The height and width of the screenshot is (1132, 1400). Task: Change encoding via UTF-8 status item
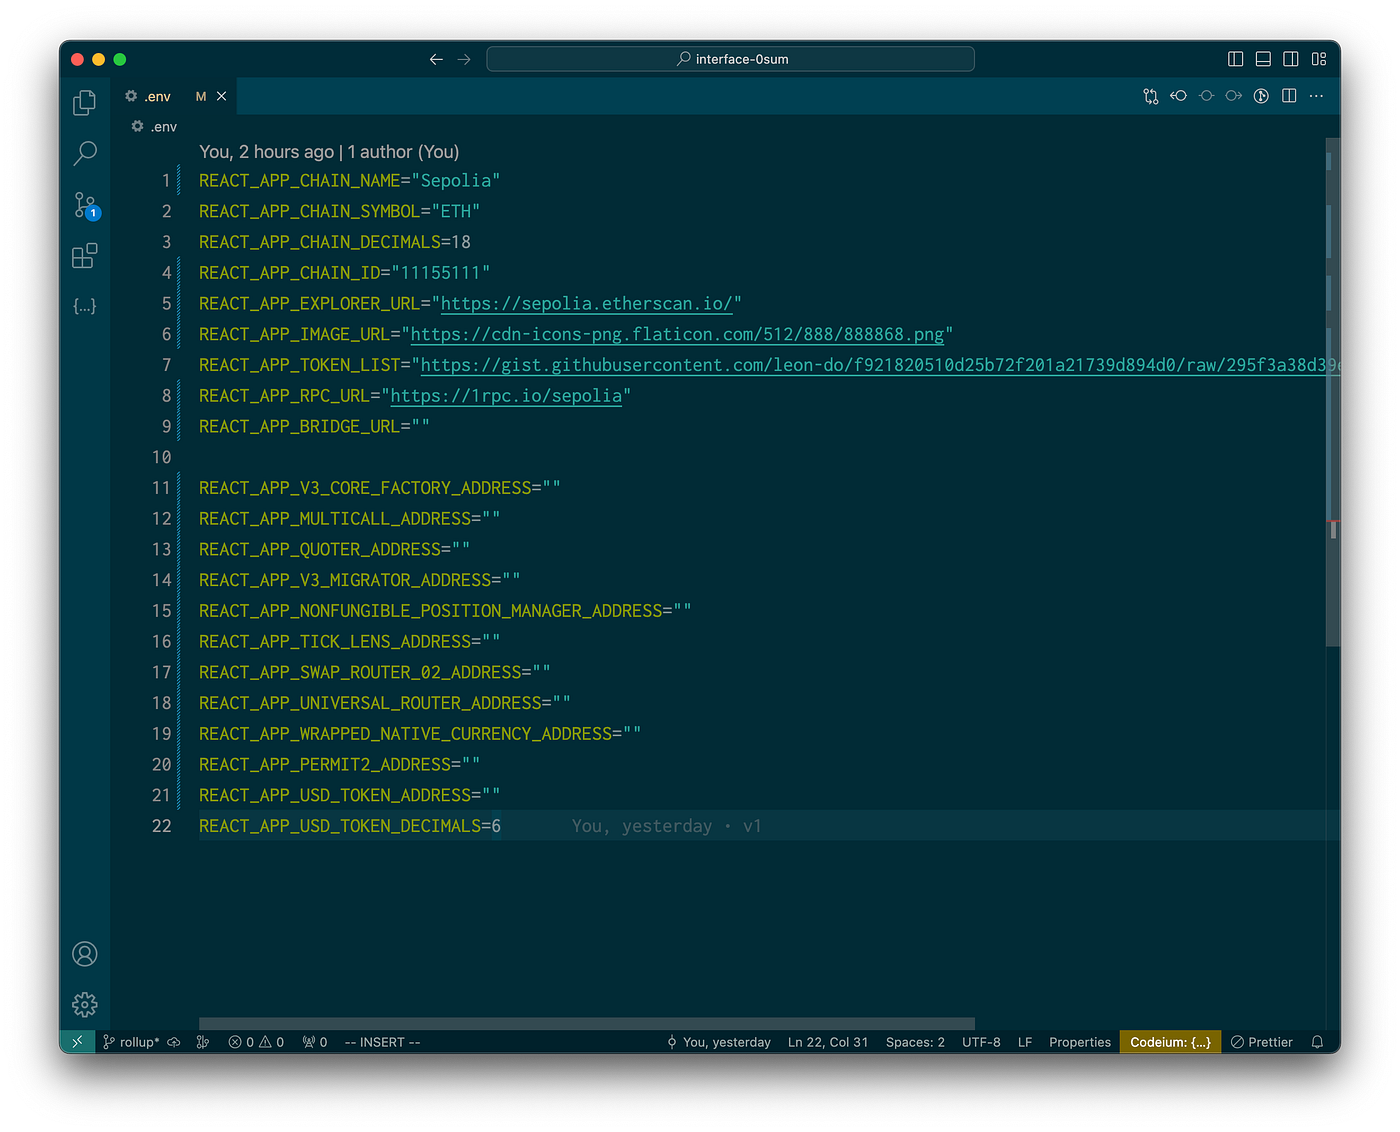point(981,1042)
